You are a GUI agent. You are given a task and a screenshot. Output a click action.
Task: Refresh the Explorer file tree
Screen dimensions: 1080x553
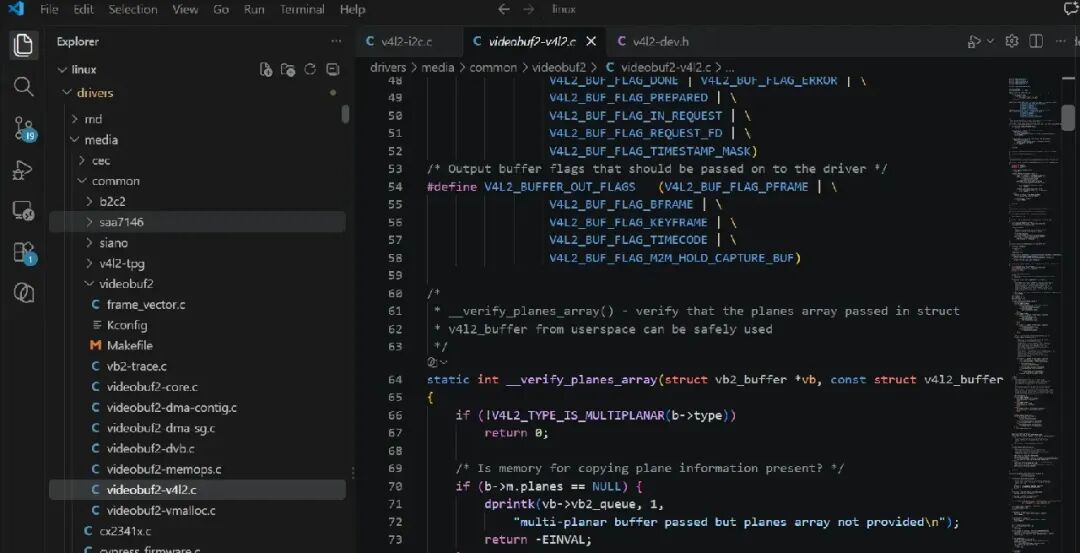[x=310, y=70]
